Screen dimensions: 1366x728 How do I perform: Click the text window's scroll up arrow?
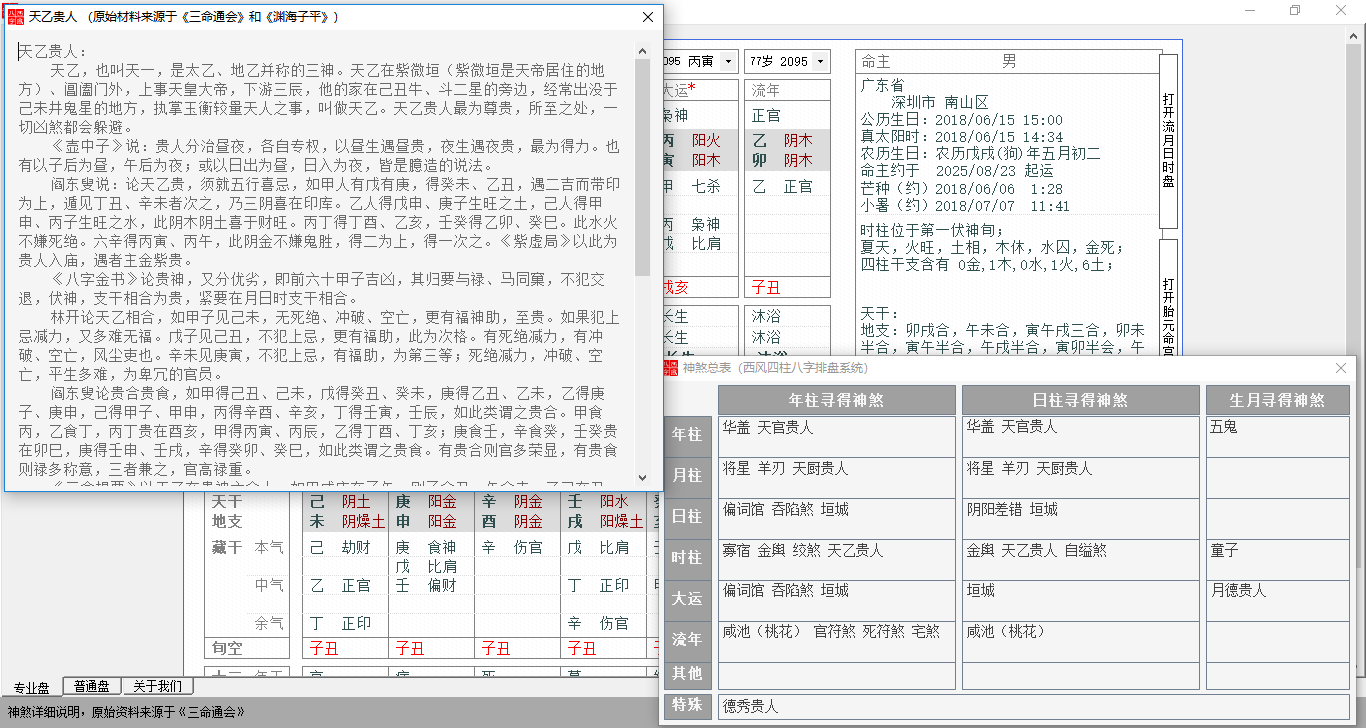[642, 51]
